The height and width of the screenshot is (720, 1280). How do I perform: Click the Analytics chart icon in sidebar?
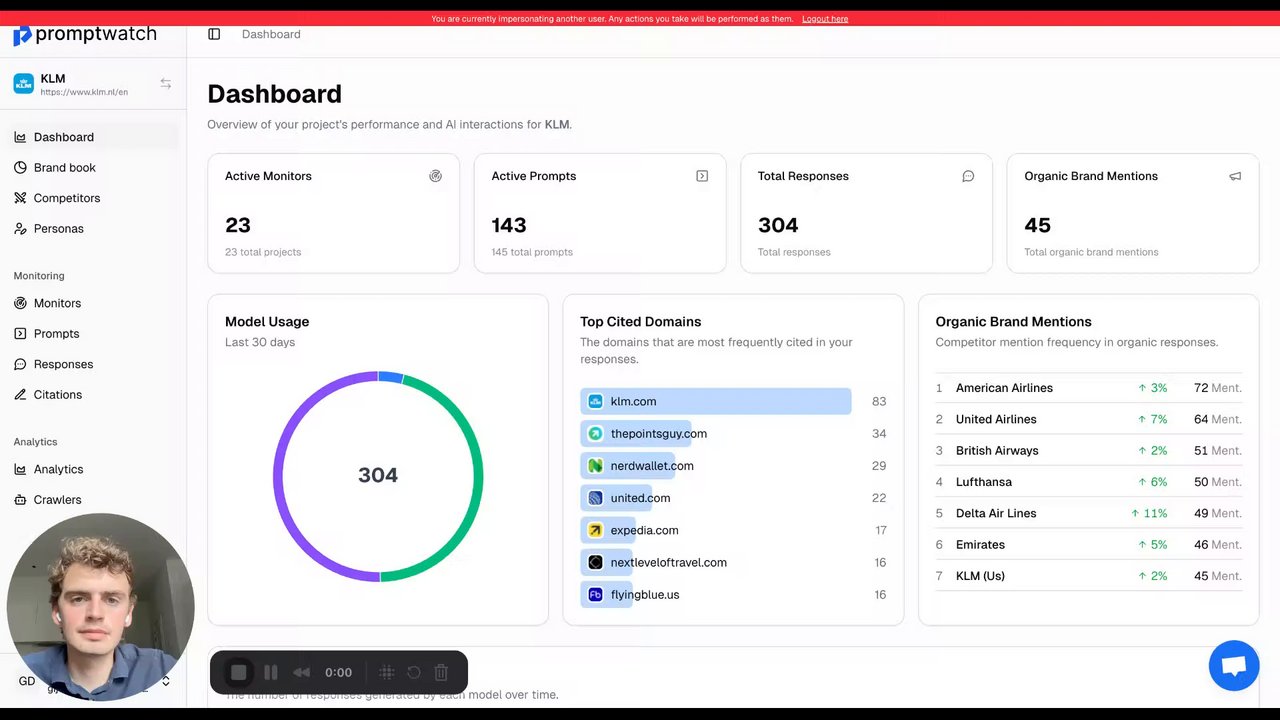click(20, 469)
